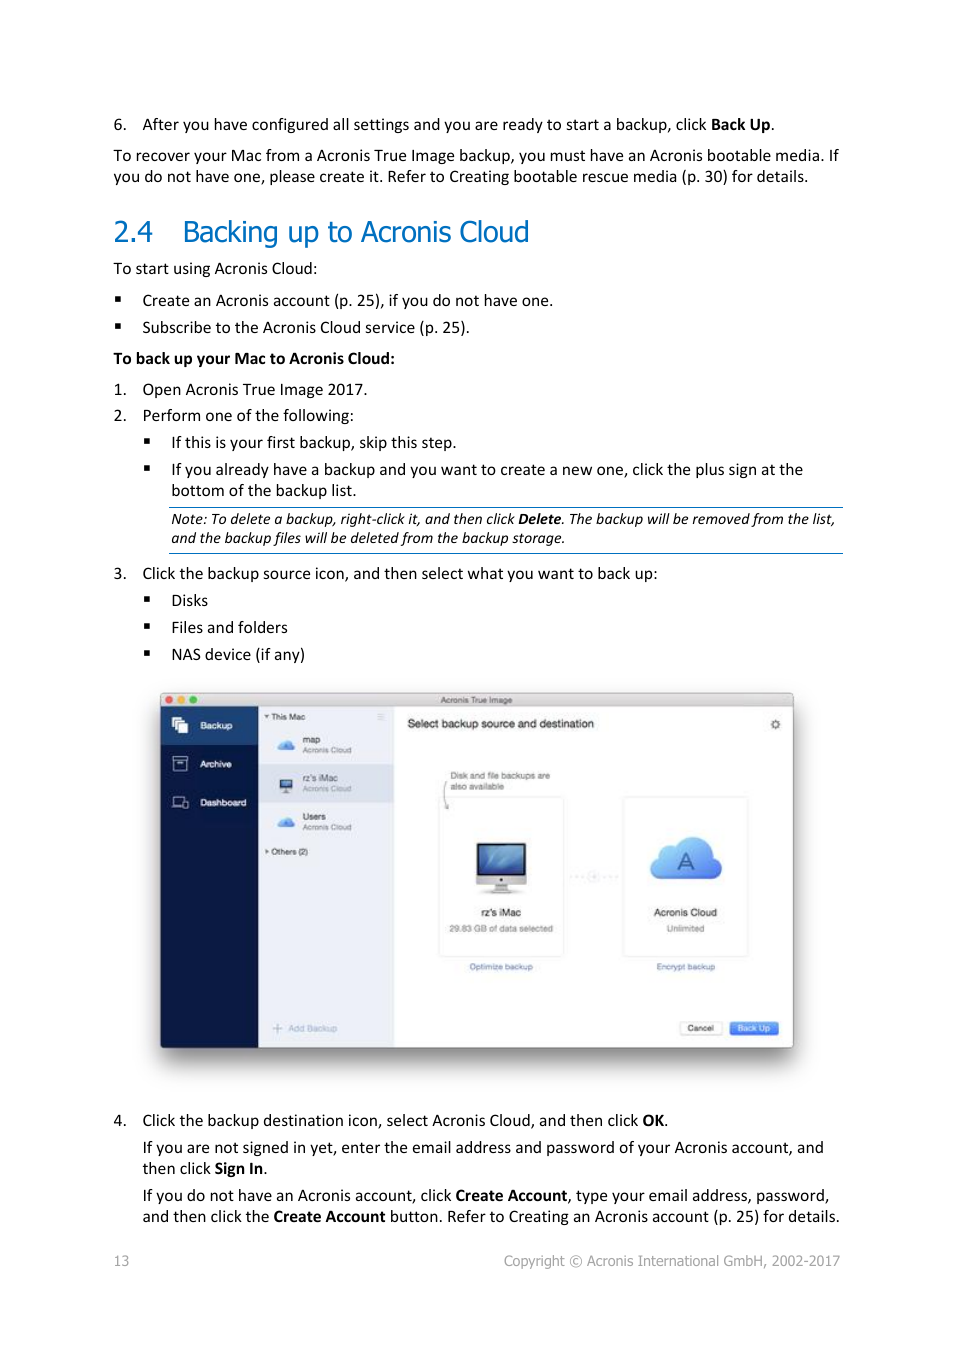Open the Dashboard section in the sidebar

209,803
